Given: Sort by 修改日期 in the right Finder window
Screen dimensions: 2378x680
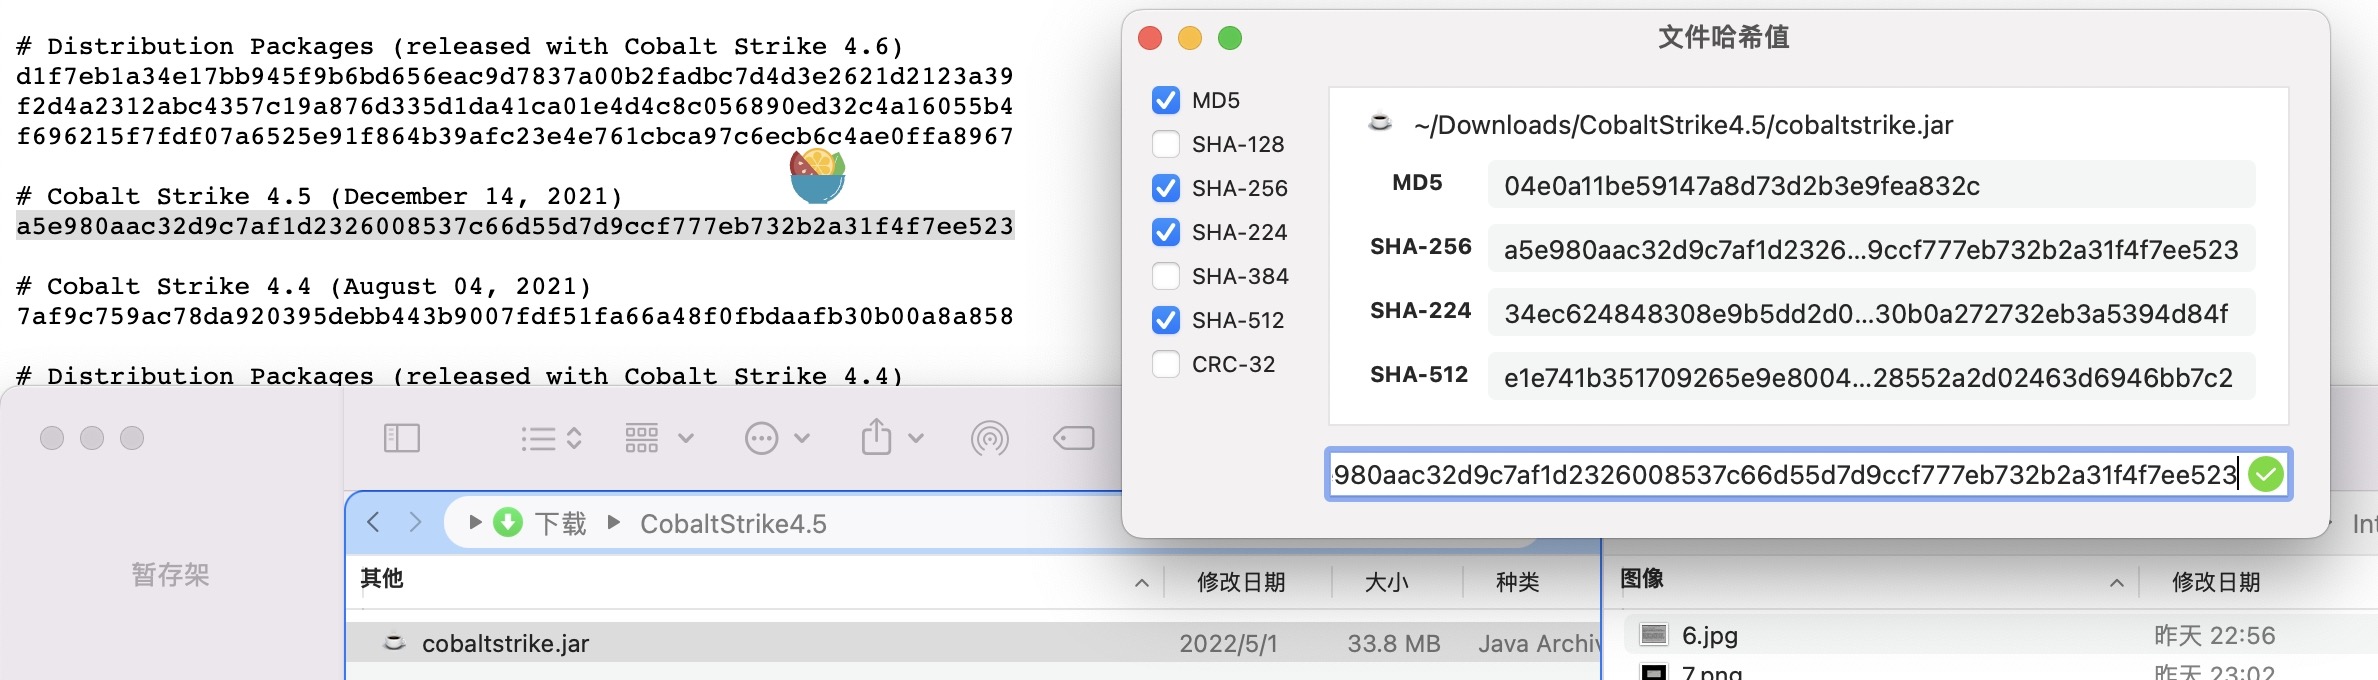Looking at the screenshot, I should 2216,582.
